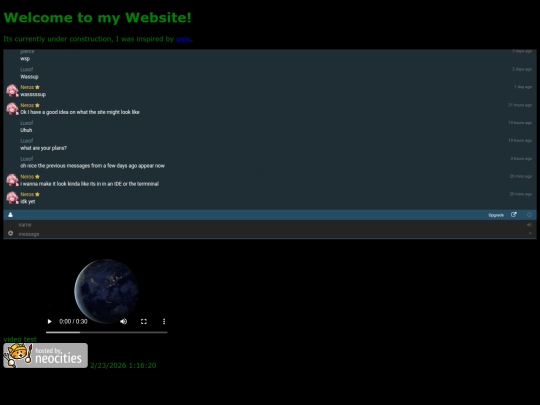Click avatar next to "idk yet" message
This screenshot has height=405, width=540.
12,198
